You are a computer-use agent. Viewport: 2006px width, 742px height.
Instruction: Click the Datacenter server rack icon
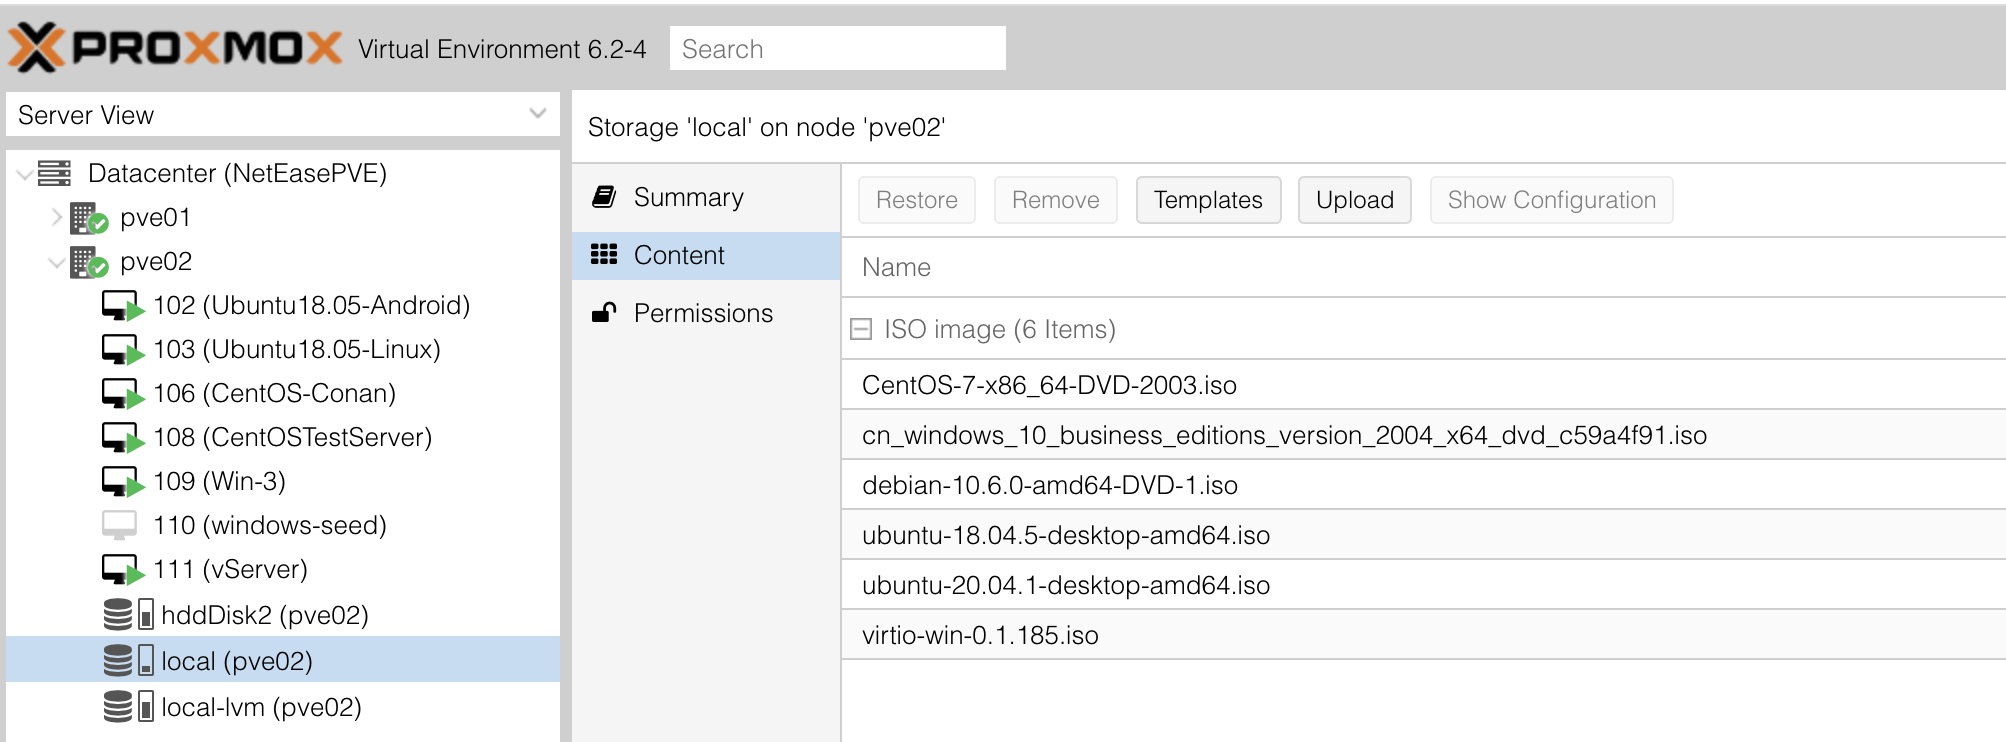pos(55,173)
